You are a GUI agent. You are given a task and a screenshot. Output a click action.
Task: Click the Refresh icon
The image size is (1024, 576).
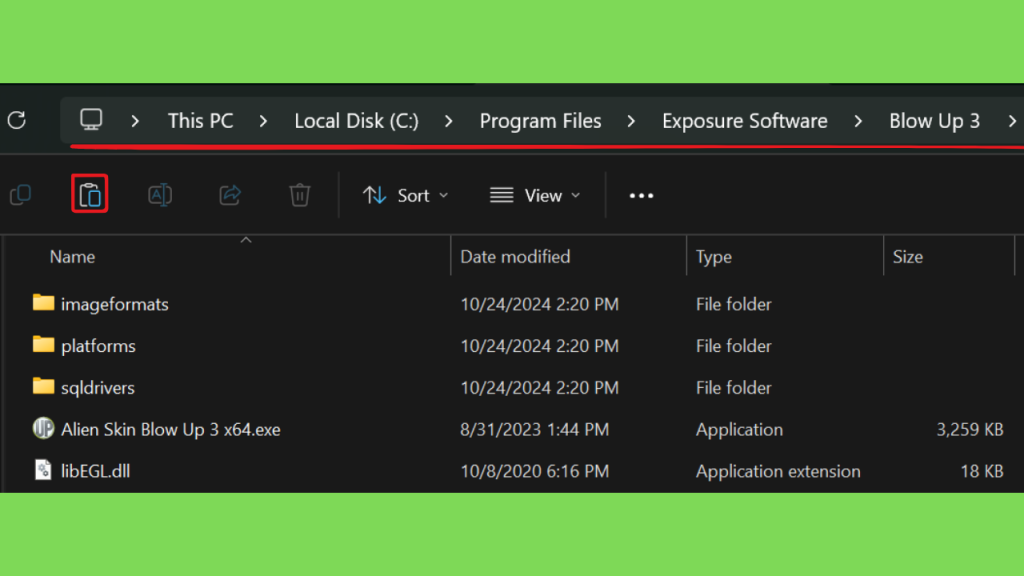coord(17,120)
